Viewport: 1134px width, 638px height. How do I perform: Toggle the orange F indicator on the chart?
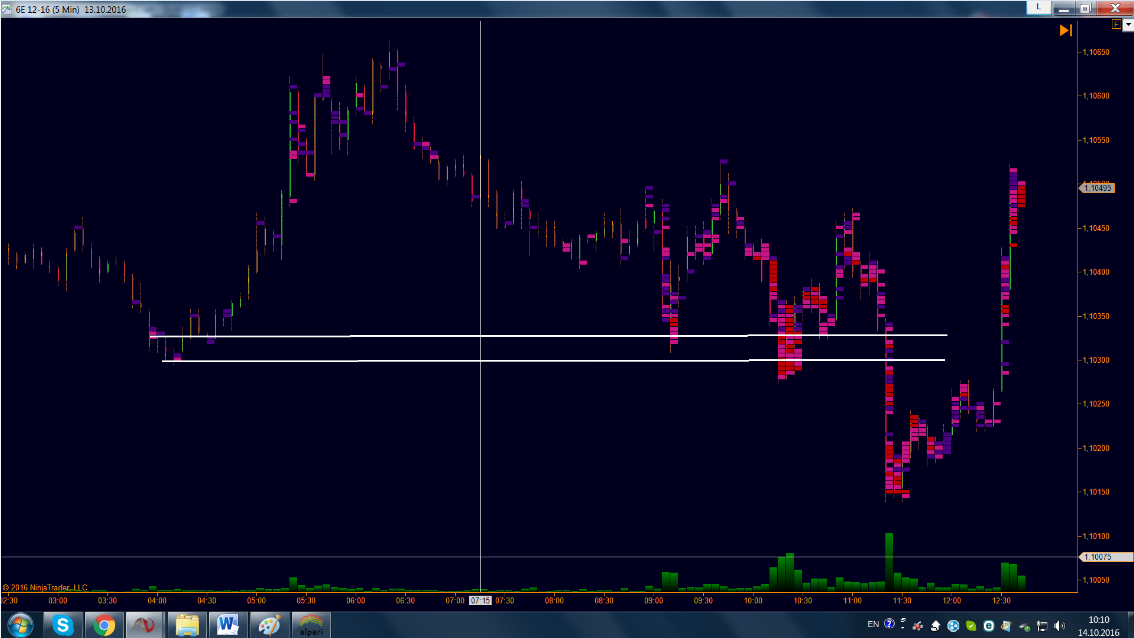tap(1116, 24)
